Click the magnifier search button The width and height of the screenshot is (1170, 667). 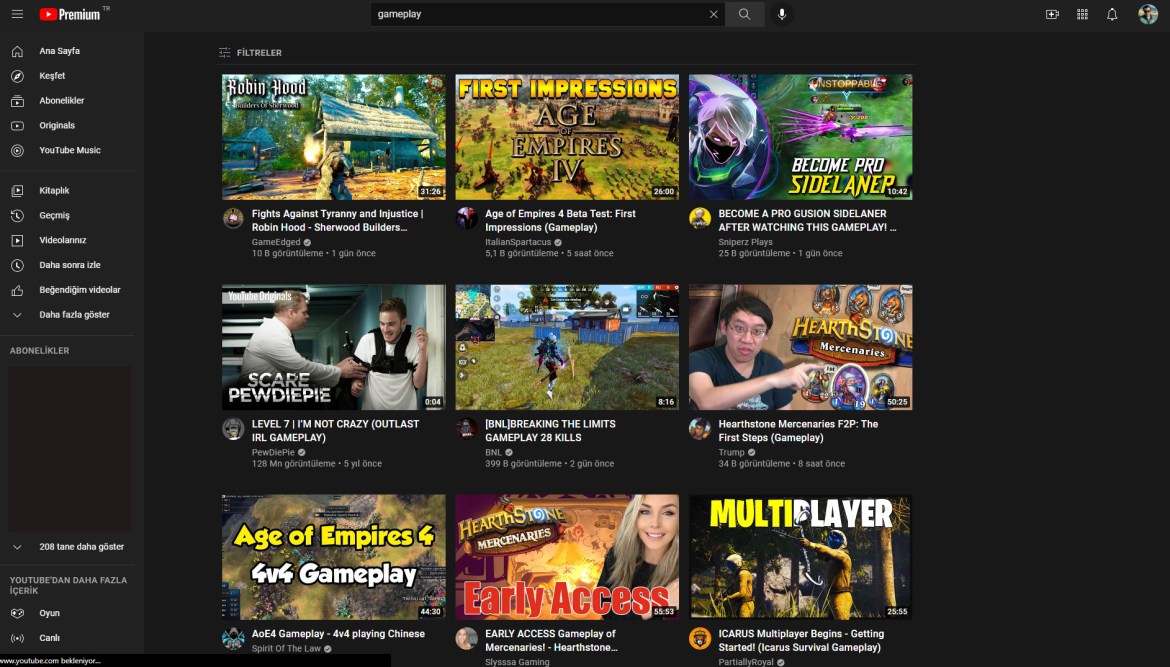click(x=744, y=14)
